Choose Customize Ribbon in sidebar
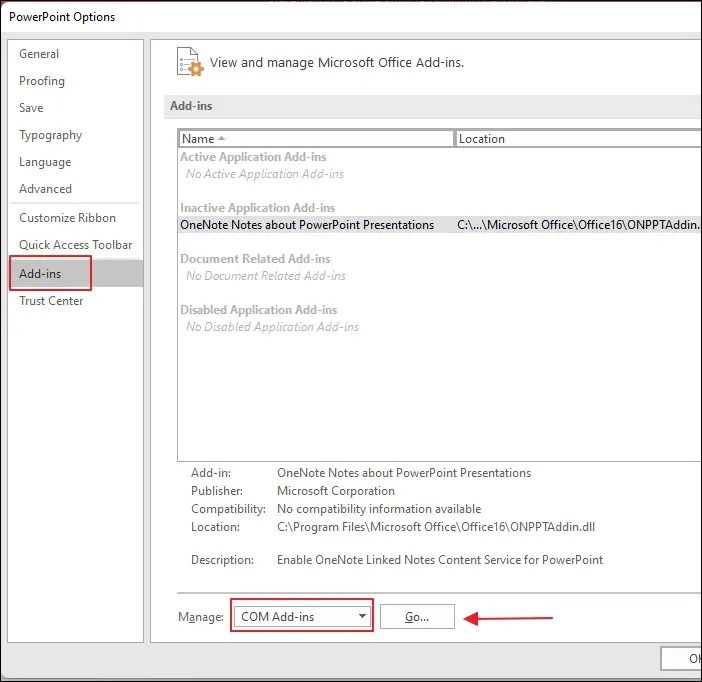The width and height of the screenshot is (702, 682). (x=67, y=218)
